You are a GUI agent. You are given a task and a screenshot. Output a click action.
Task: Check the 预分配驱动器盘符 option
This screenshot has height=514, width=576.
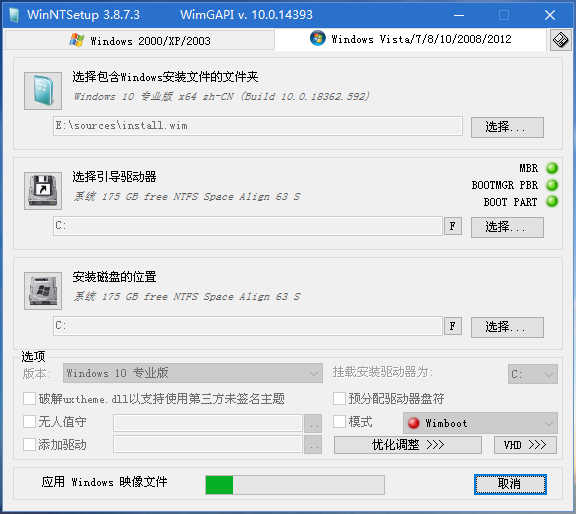click(x=339, y=398)
